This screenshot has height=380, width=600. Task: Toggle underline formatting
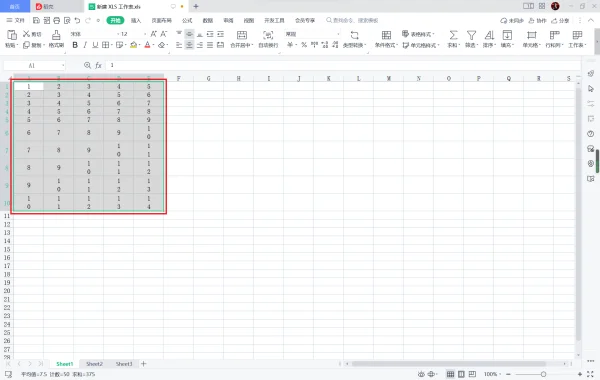click(x=95, y=45)
